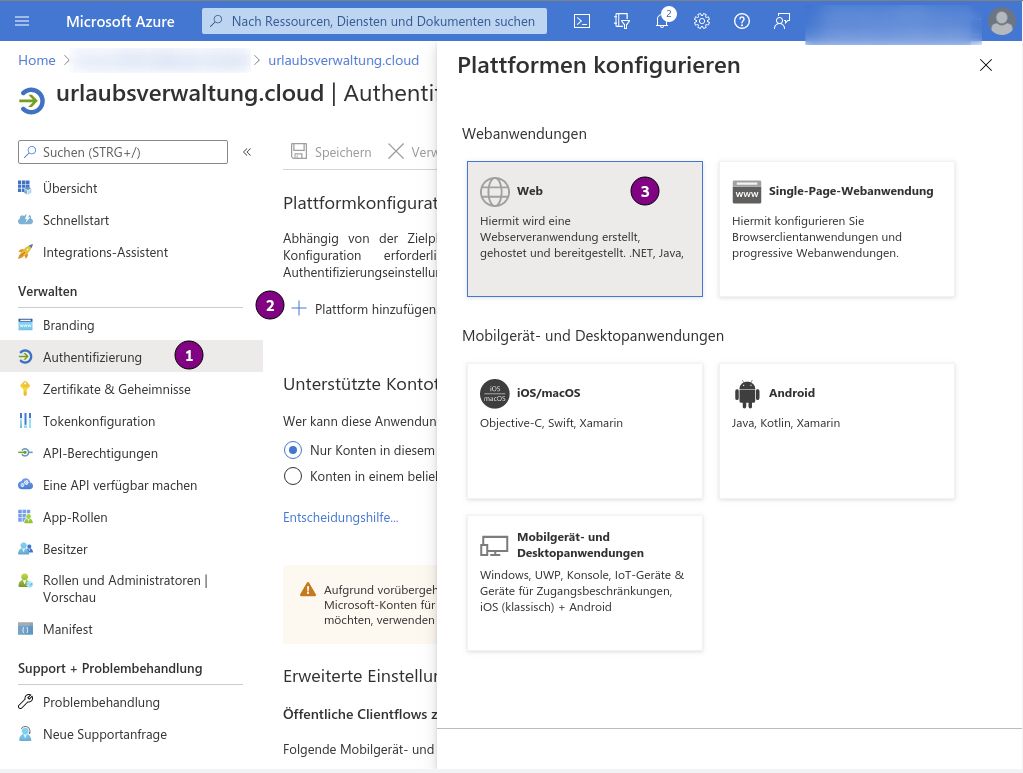Choose the Single-Page-Webanwendung card
Screen dimensions: 1023x773
836,229
